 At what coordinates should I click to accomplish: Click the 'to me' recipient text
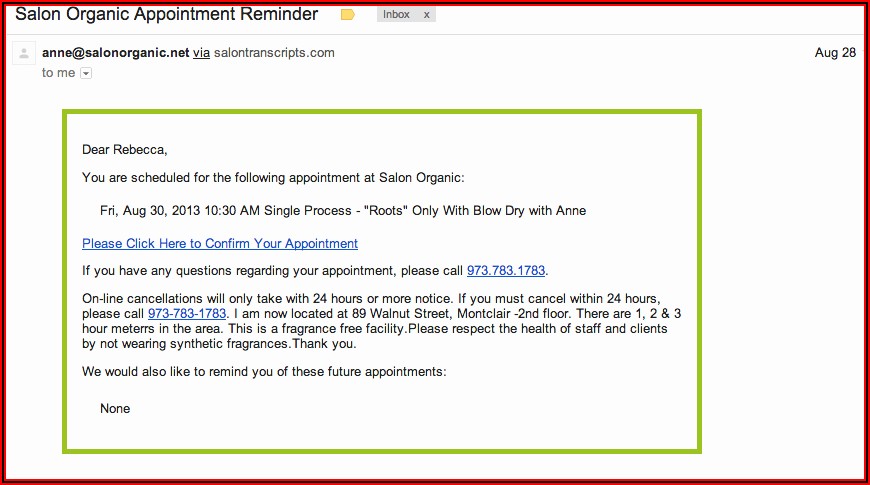click(58, 73)
